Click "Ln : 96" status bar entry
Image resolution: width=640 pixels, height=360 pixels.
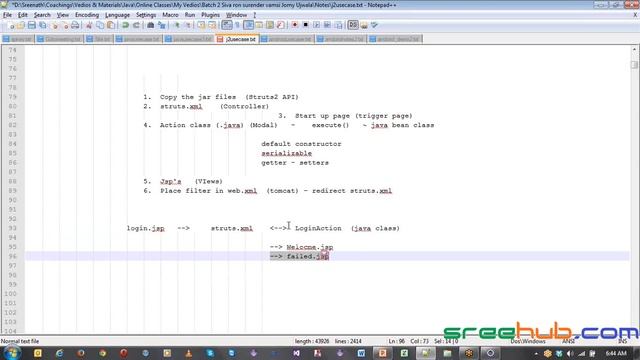click(396, 341)
